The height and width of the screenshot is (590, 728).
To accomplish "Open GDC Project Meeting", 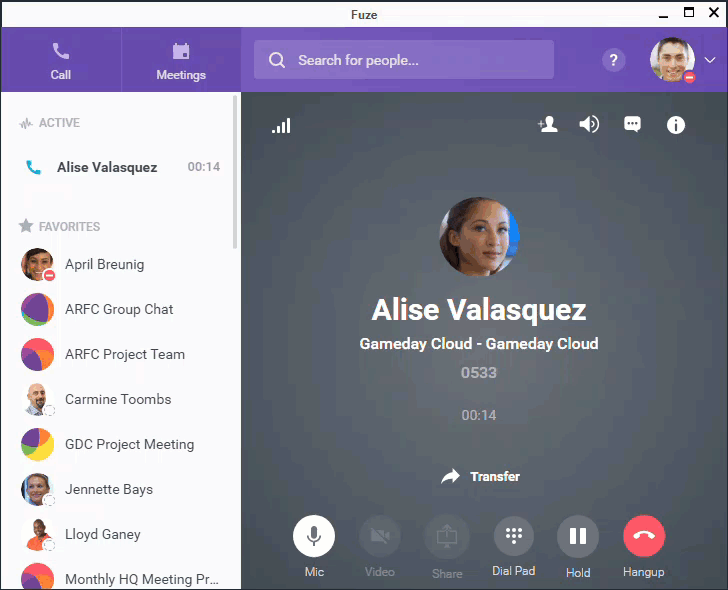I will pos(120,444).
